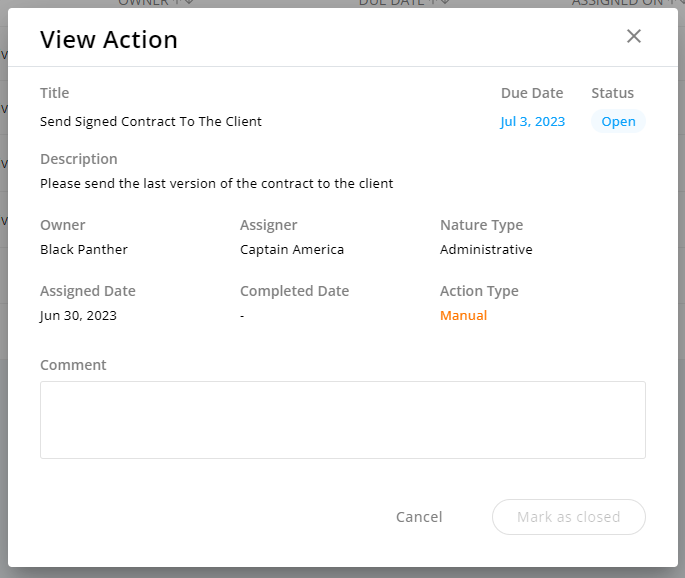
Task: Click the Due Date label
Action: coord(532,93)
